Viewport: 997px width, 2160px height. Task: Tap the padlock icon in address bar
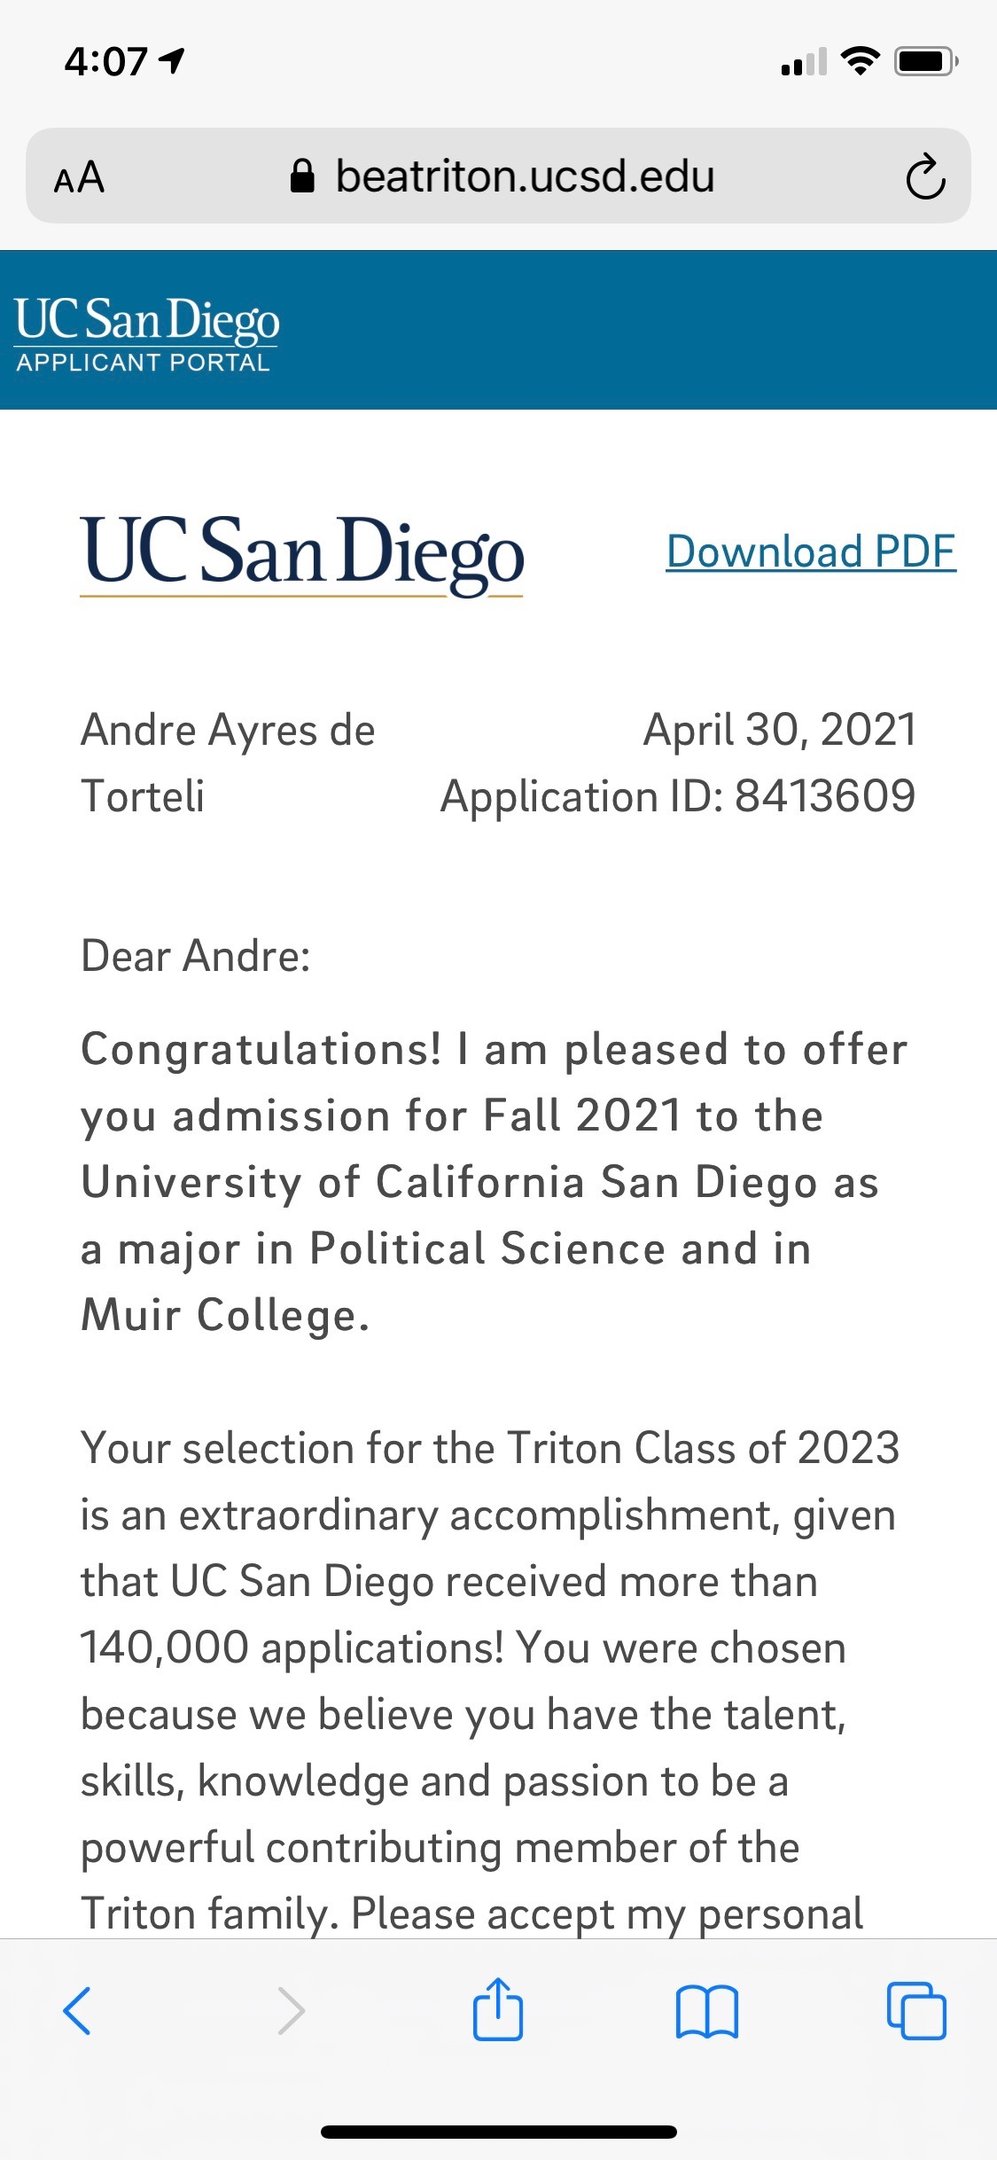(x=302, y=177)
